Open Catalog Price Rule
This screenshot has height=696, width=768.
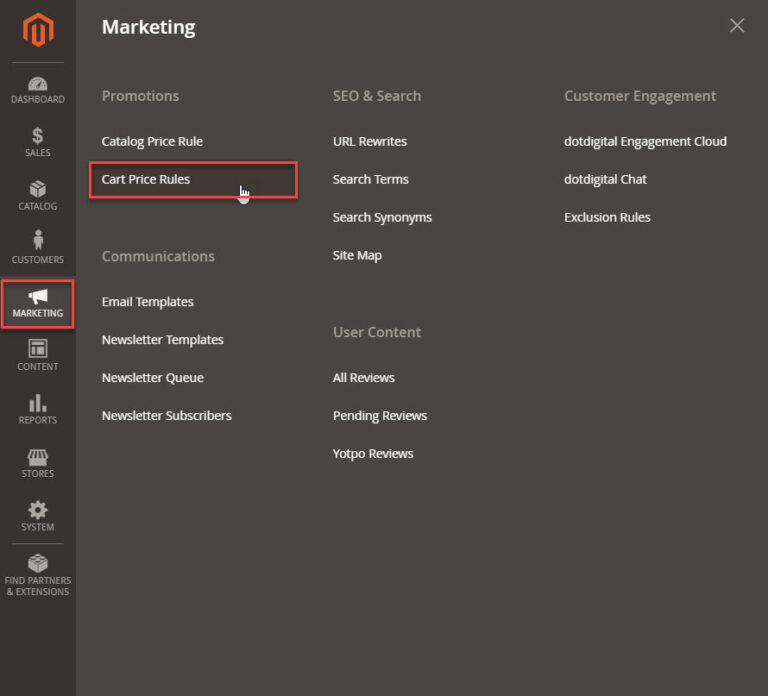click(x=152, y=142)
